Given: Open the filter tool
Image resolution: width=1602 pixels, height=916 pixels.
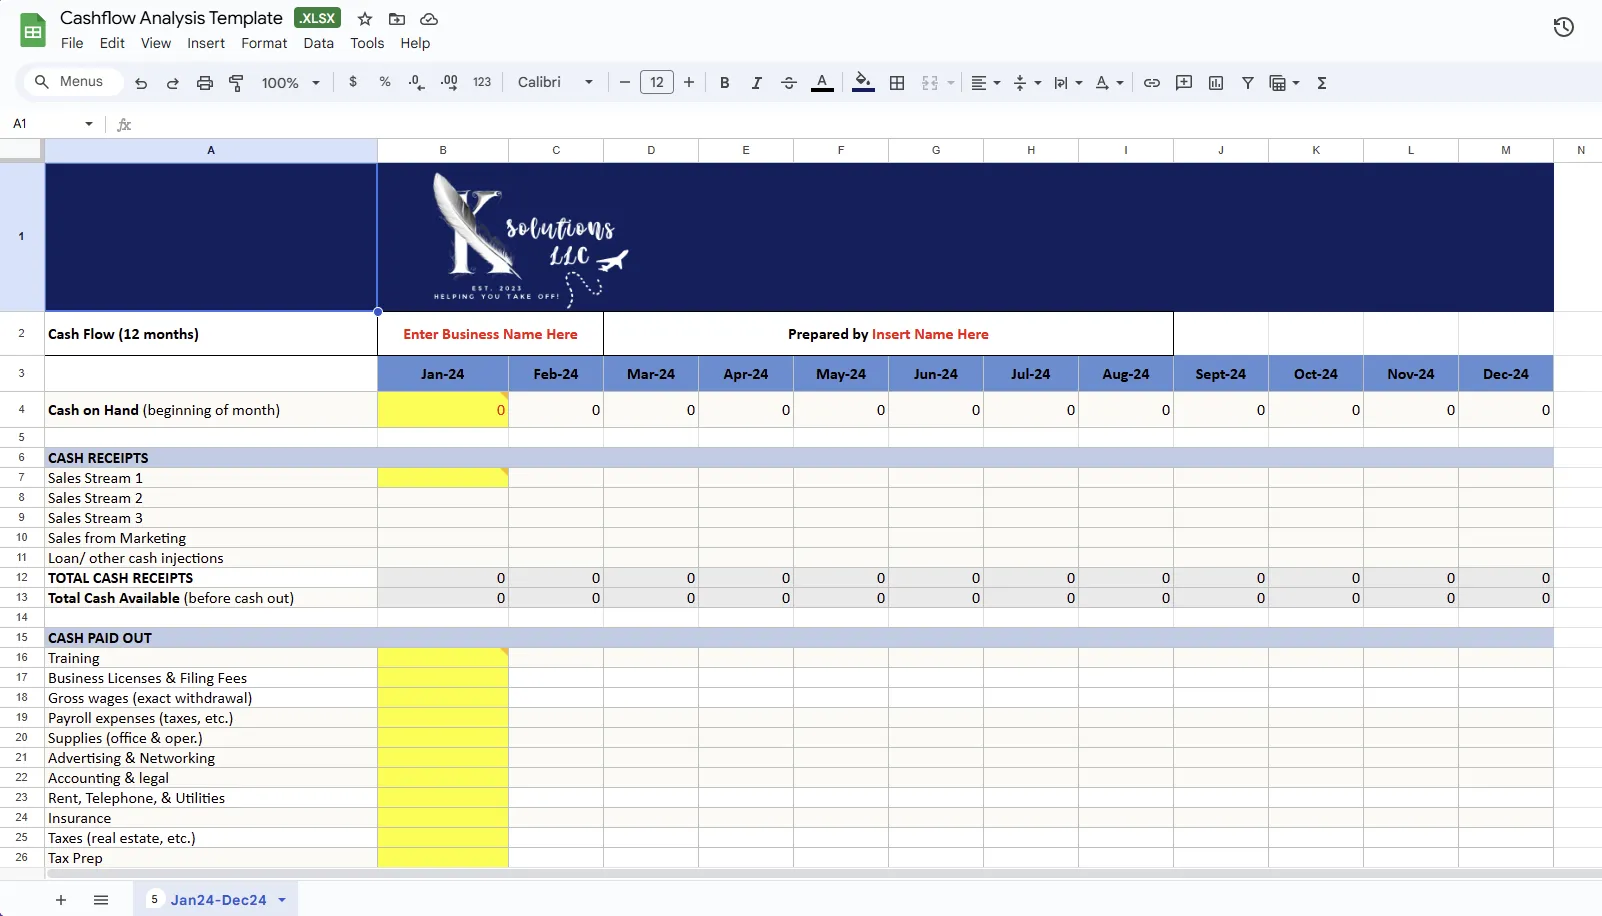Looking at the screenshot, I should click(x=1247, y=82).
